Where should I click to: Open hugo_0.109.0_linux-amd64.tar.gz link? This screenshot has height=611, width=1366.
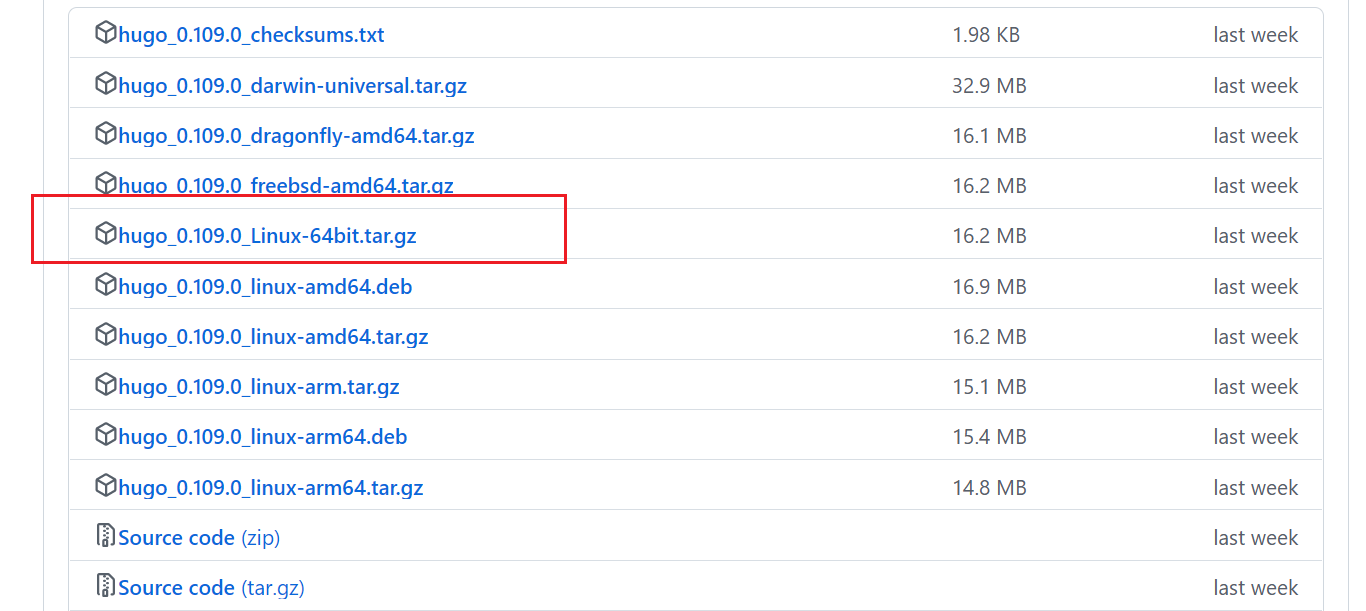coord(273,337)
